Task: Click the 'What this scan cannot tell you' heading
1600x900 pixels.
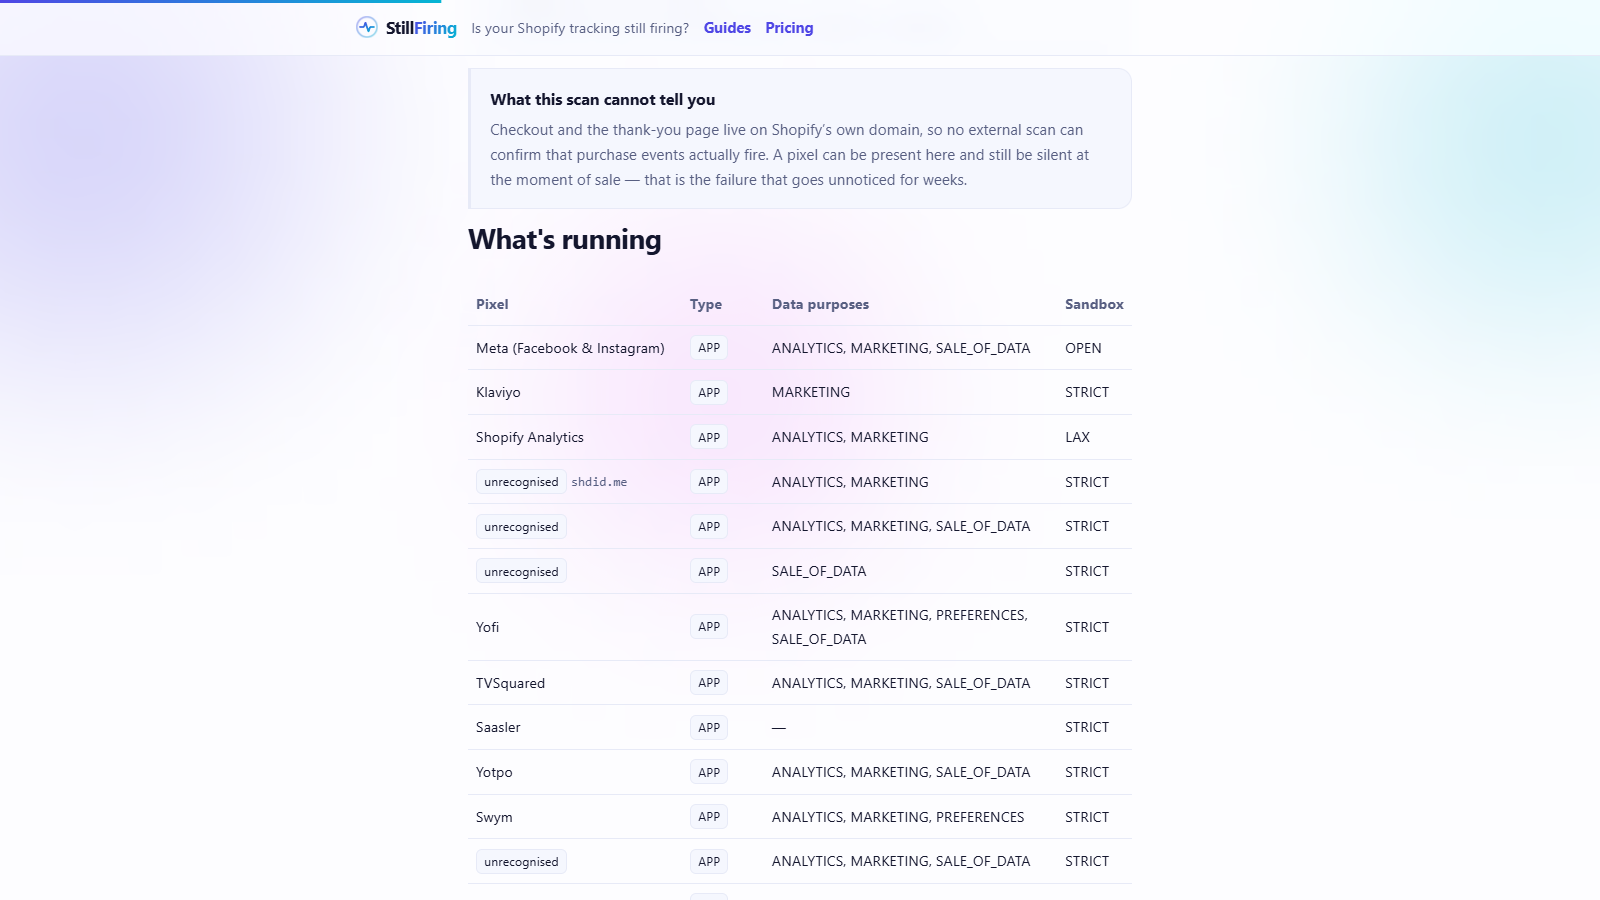Action: tap(602, 99)
